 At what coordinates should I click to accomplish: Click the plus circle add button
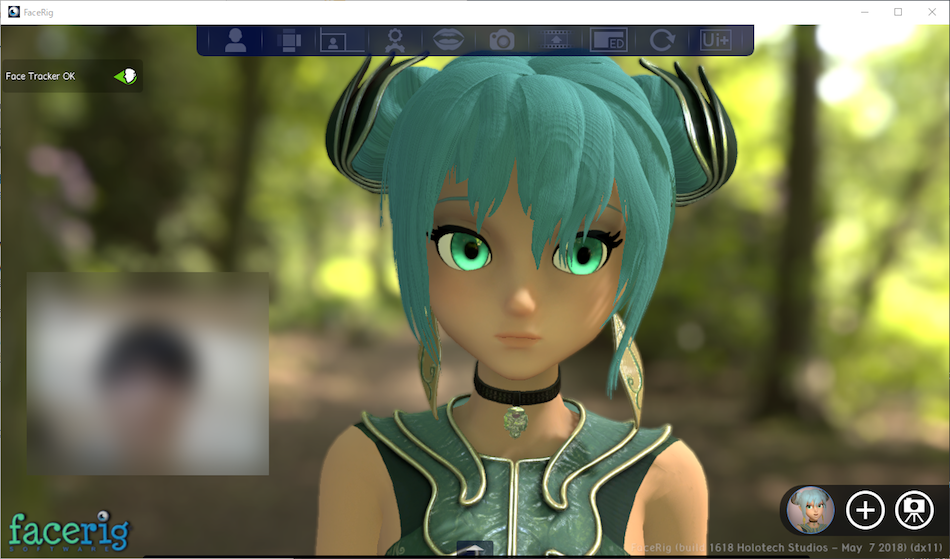865,510
